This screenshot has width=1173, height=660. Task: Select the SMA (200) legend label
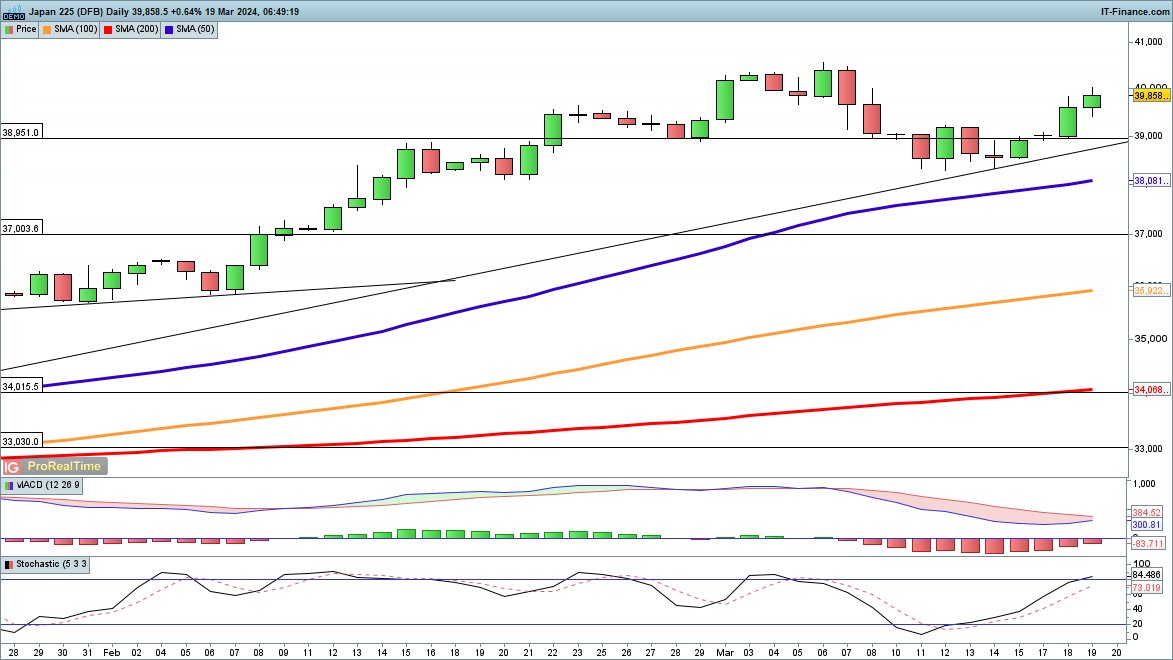tap(135, 29)
